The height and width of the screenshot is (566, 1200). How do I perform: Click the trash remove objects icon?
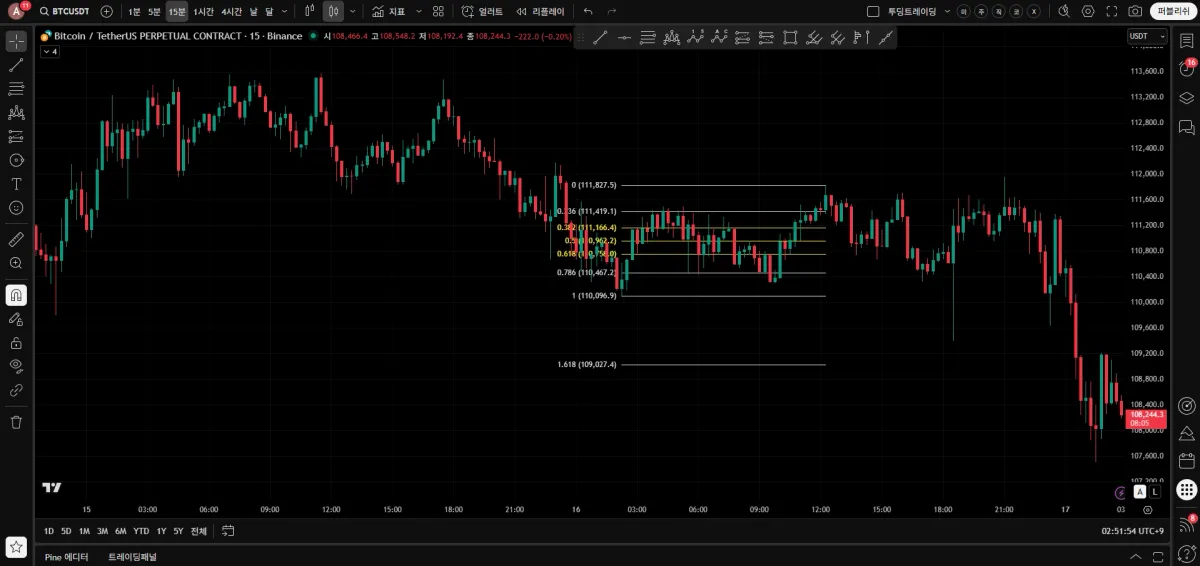pos(16,422)
